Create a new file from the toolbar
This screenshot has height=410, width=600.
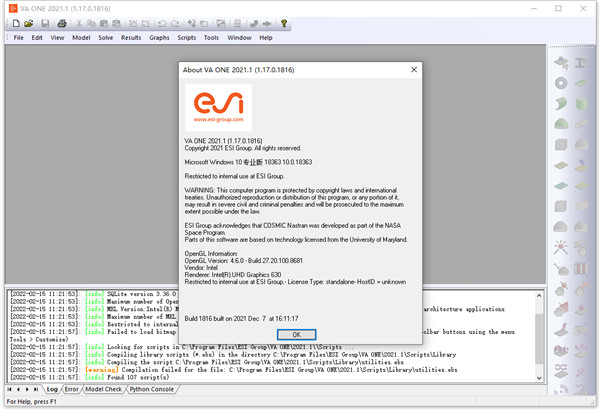click(16, 24)
